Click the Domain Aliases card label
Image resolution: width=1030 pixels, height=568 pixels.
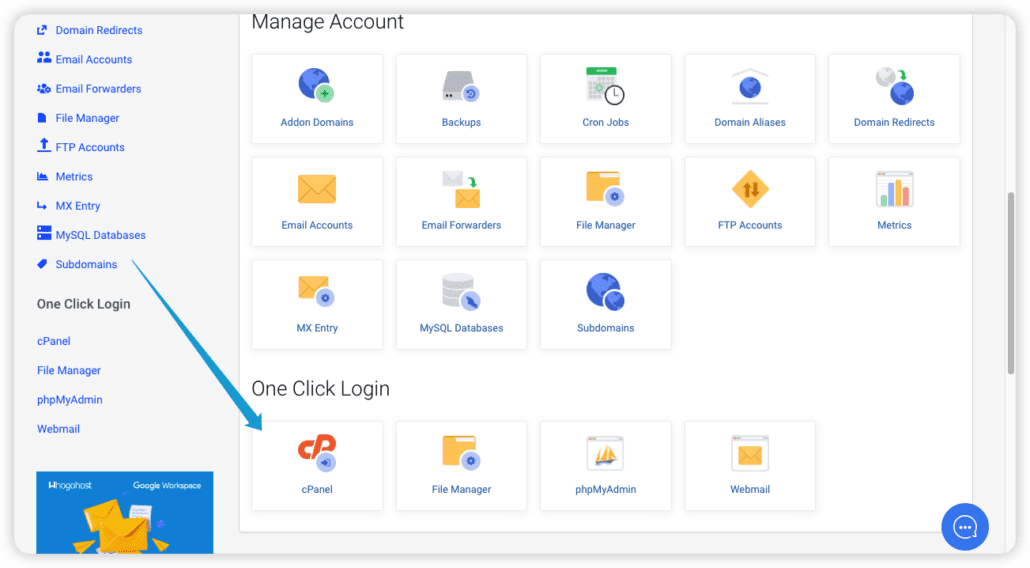tap(750, 122)
